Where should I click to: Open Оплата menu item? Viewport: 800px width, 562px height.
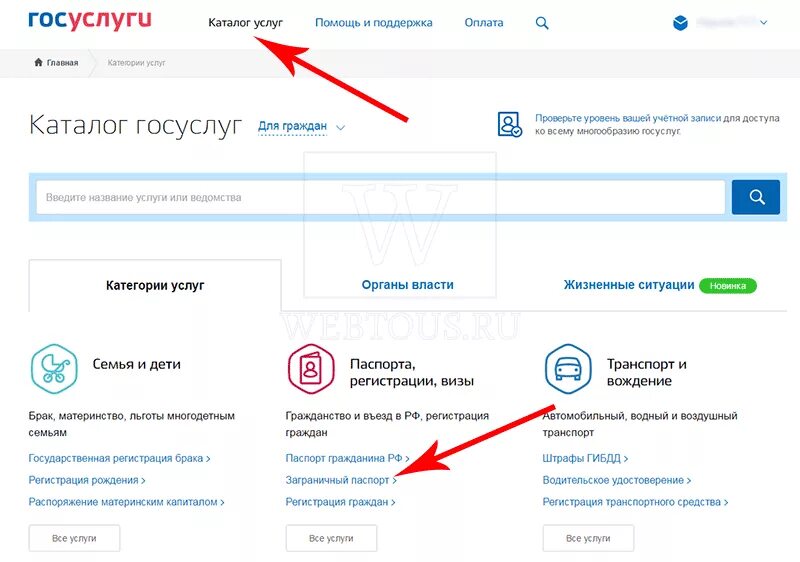point(484,22)
